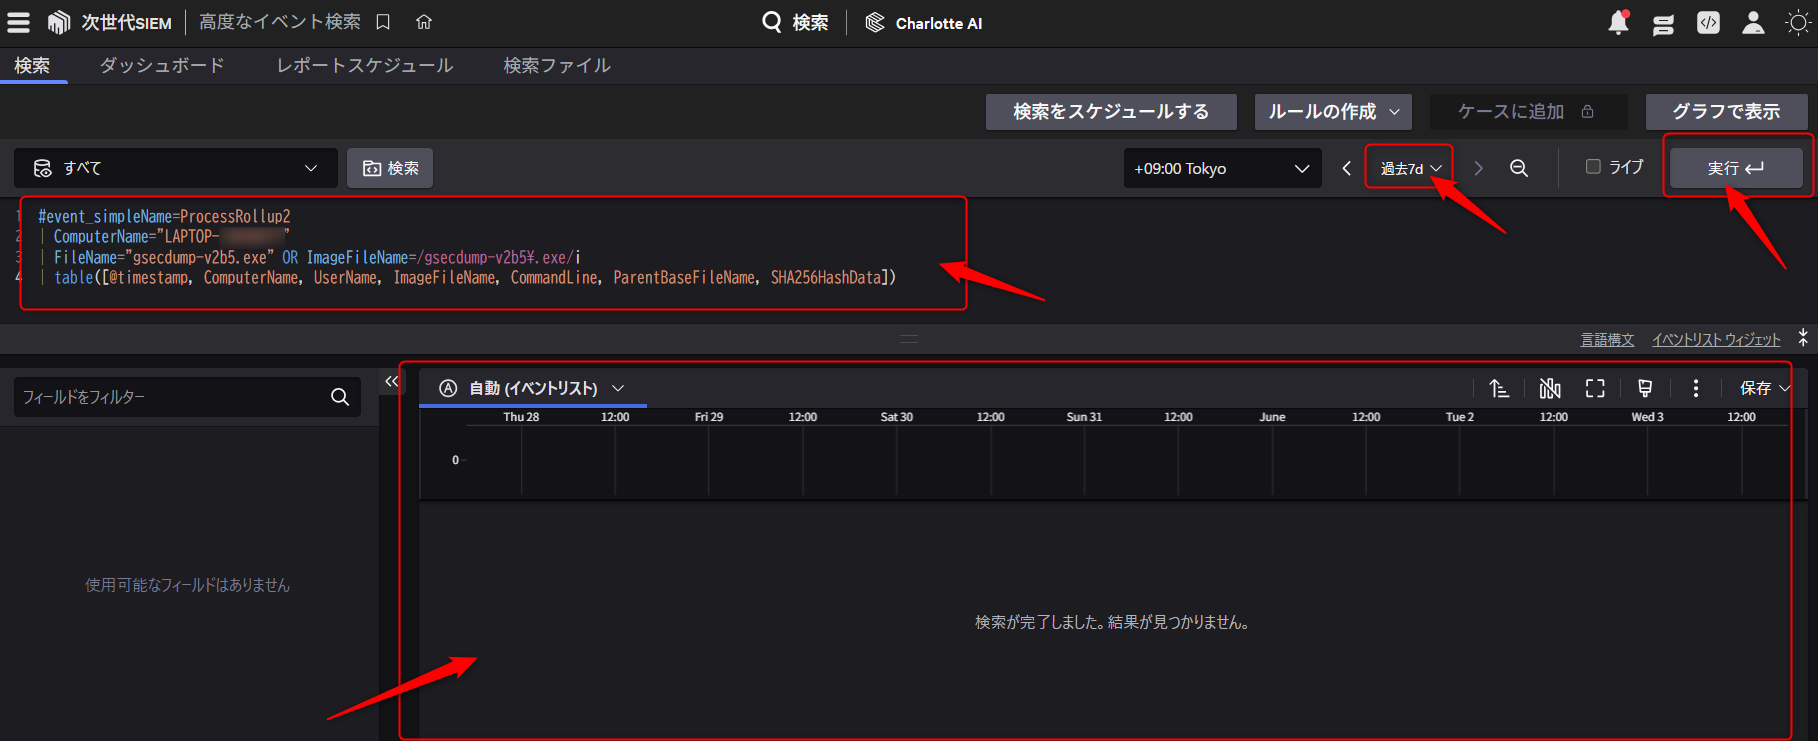Screen dimensions: 1818x741
Task: Click inside the query editor text
Action: coord(466,247)
